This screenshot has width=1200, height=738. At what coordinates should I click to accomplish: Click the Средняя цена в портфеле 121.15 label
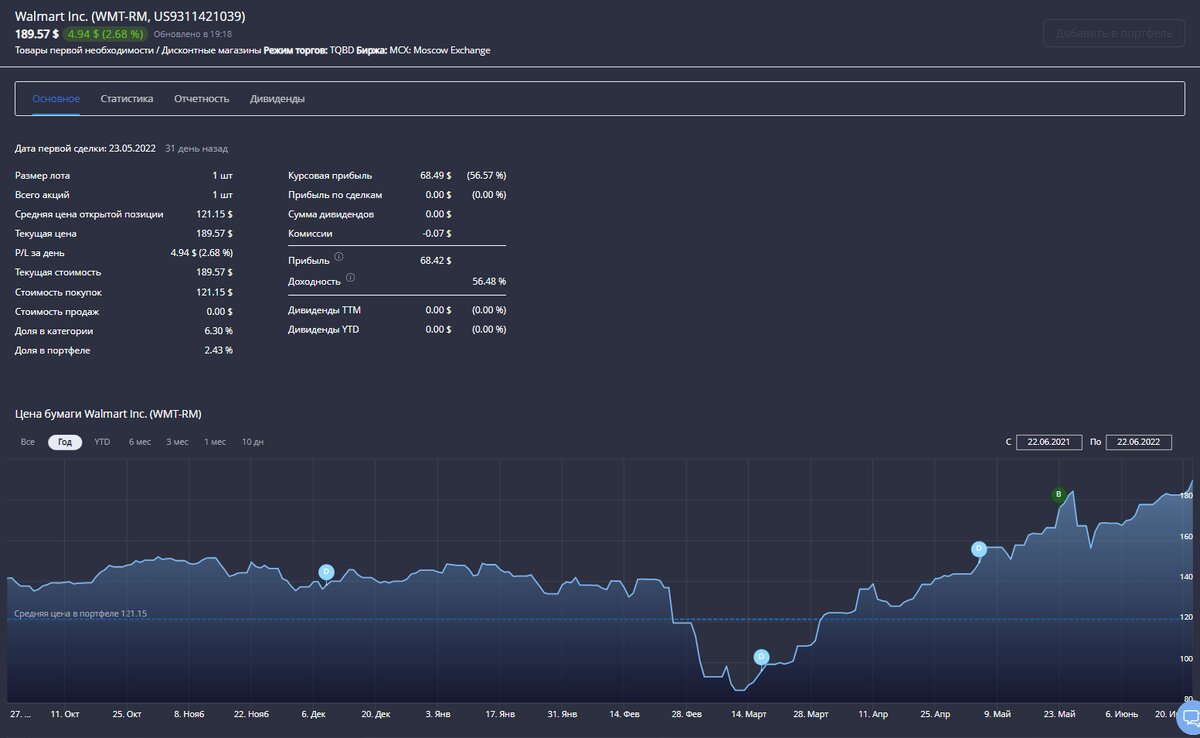click(81, 613)
